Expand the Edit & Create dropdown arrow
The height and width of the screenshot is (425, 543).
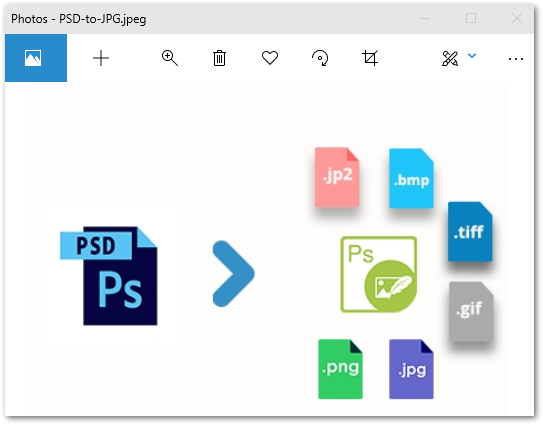pos(472,55)
